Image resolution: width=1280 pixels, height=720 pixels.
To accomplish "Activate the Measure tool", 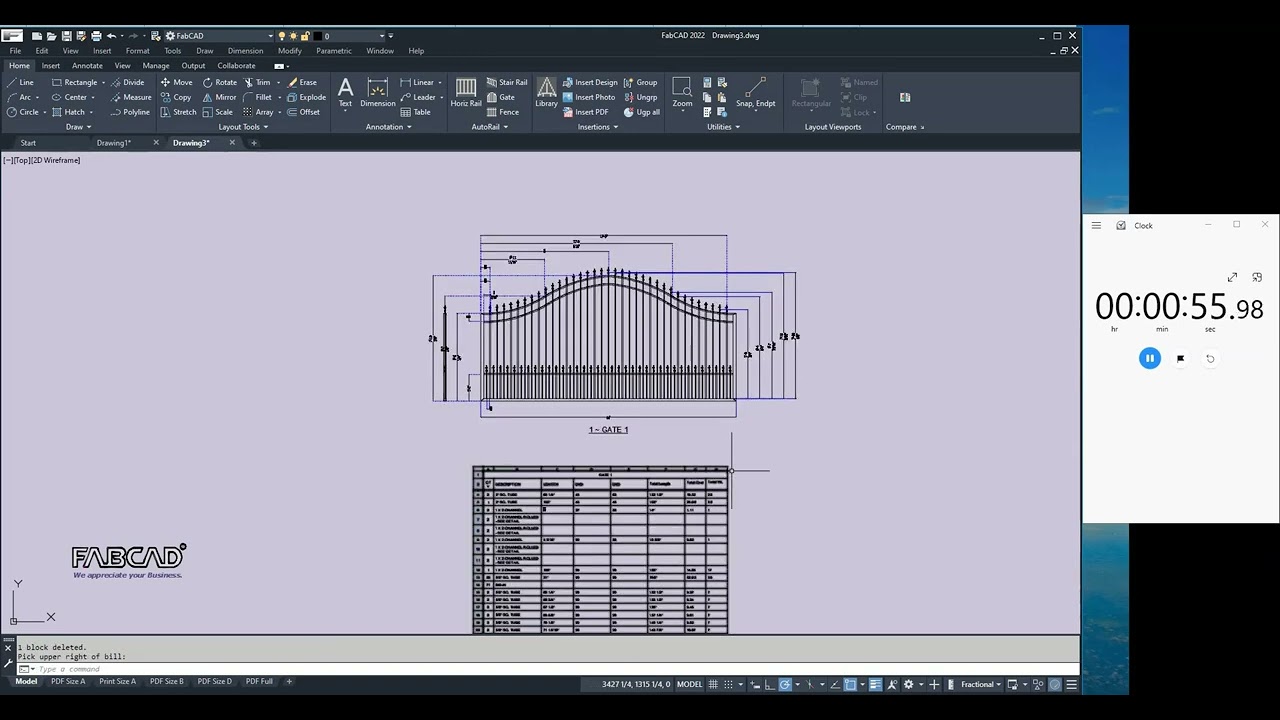I will pos(130,97).
